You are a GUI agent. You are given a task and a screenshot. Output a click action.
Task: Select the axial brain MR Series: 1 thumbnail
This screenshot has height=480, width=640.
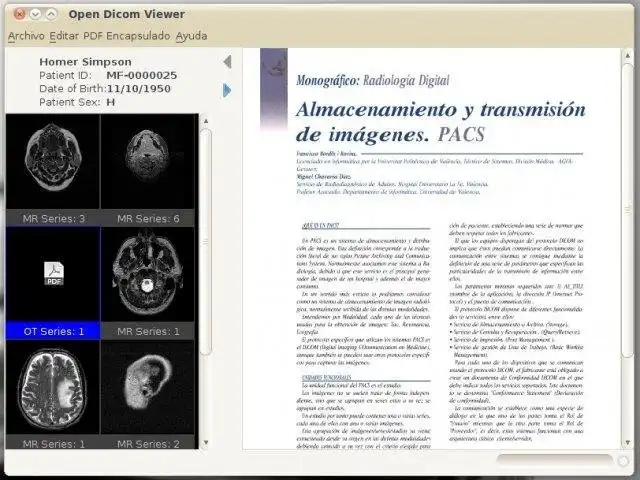[x=53, y=387]
